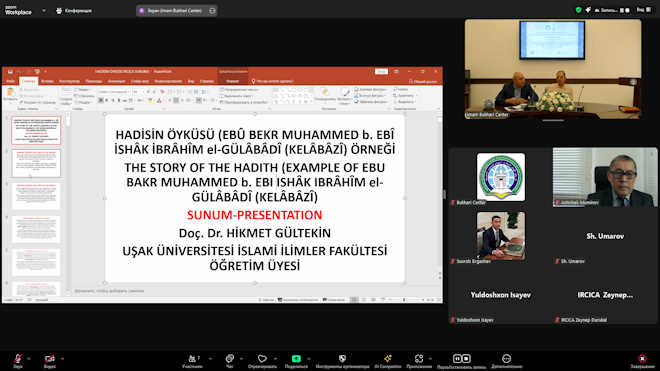Open the More options ellipsis icon

[x=506, y=359]
